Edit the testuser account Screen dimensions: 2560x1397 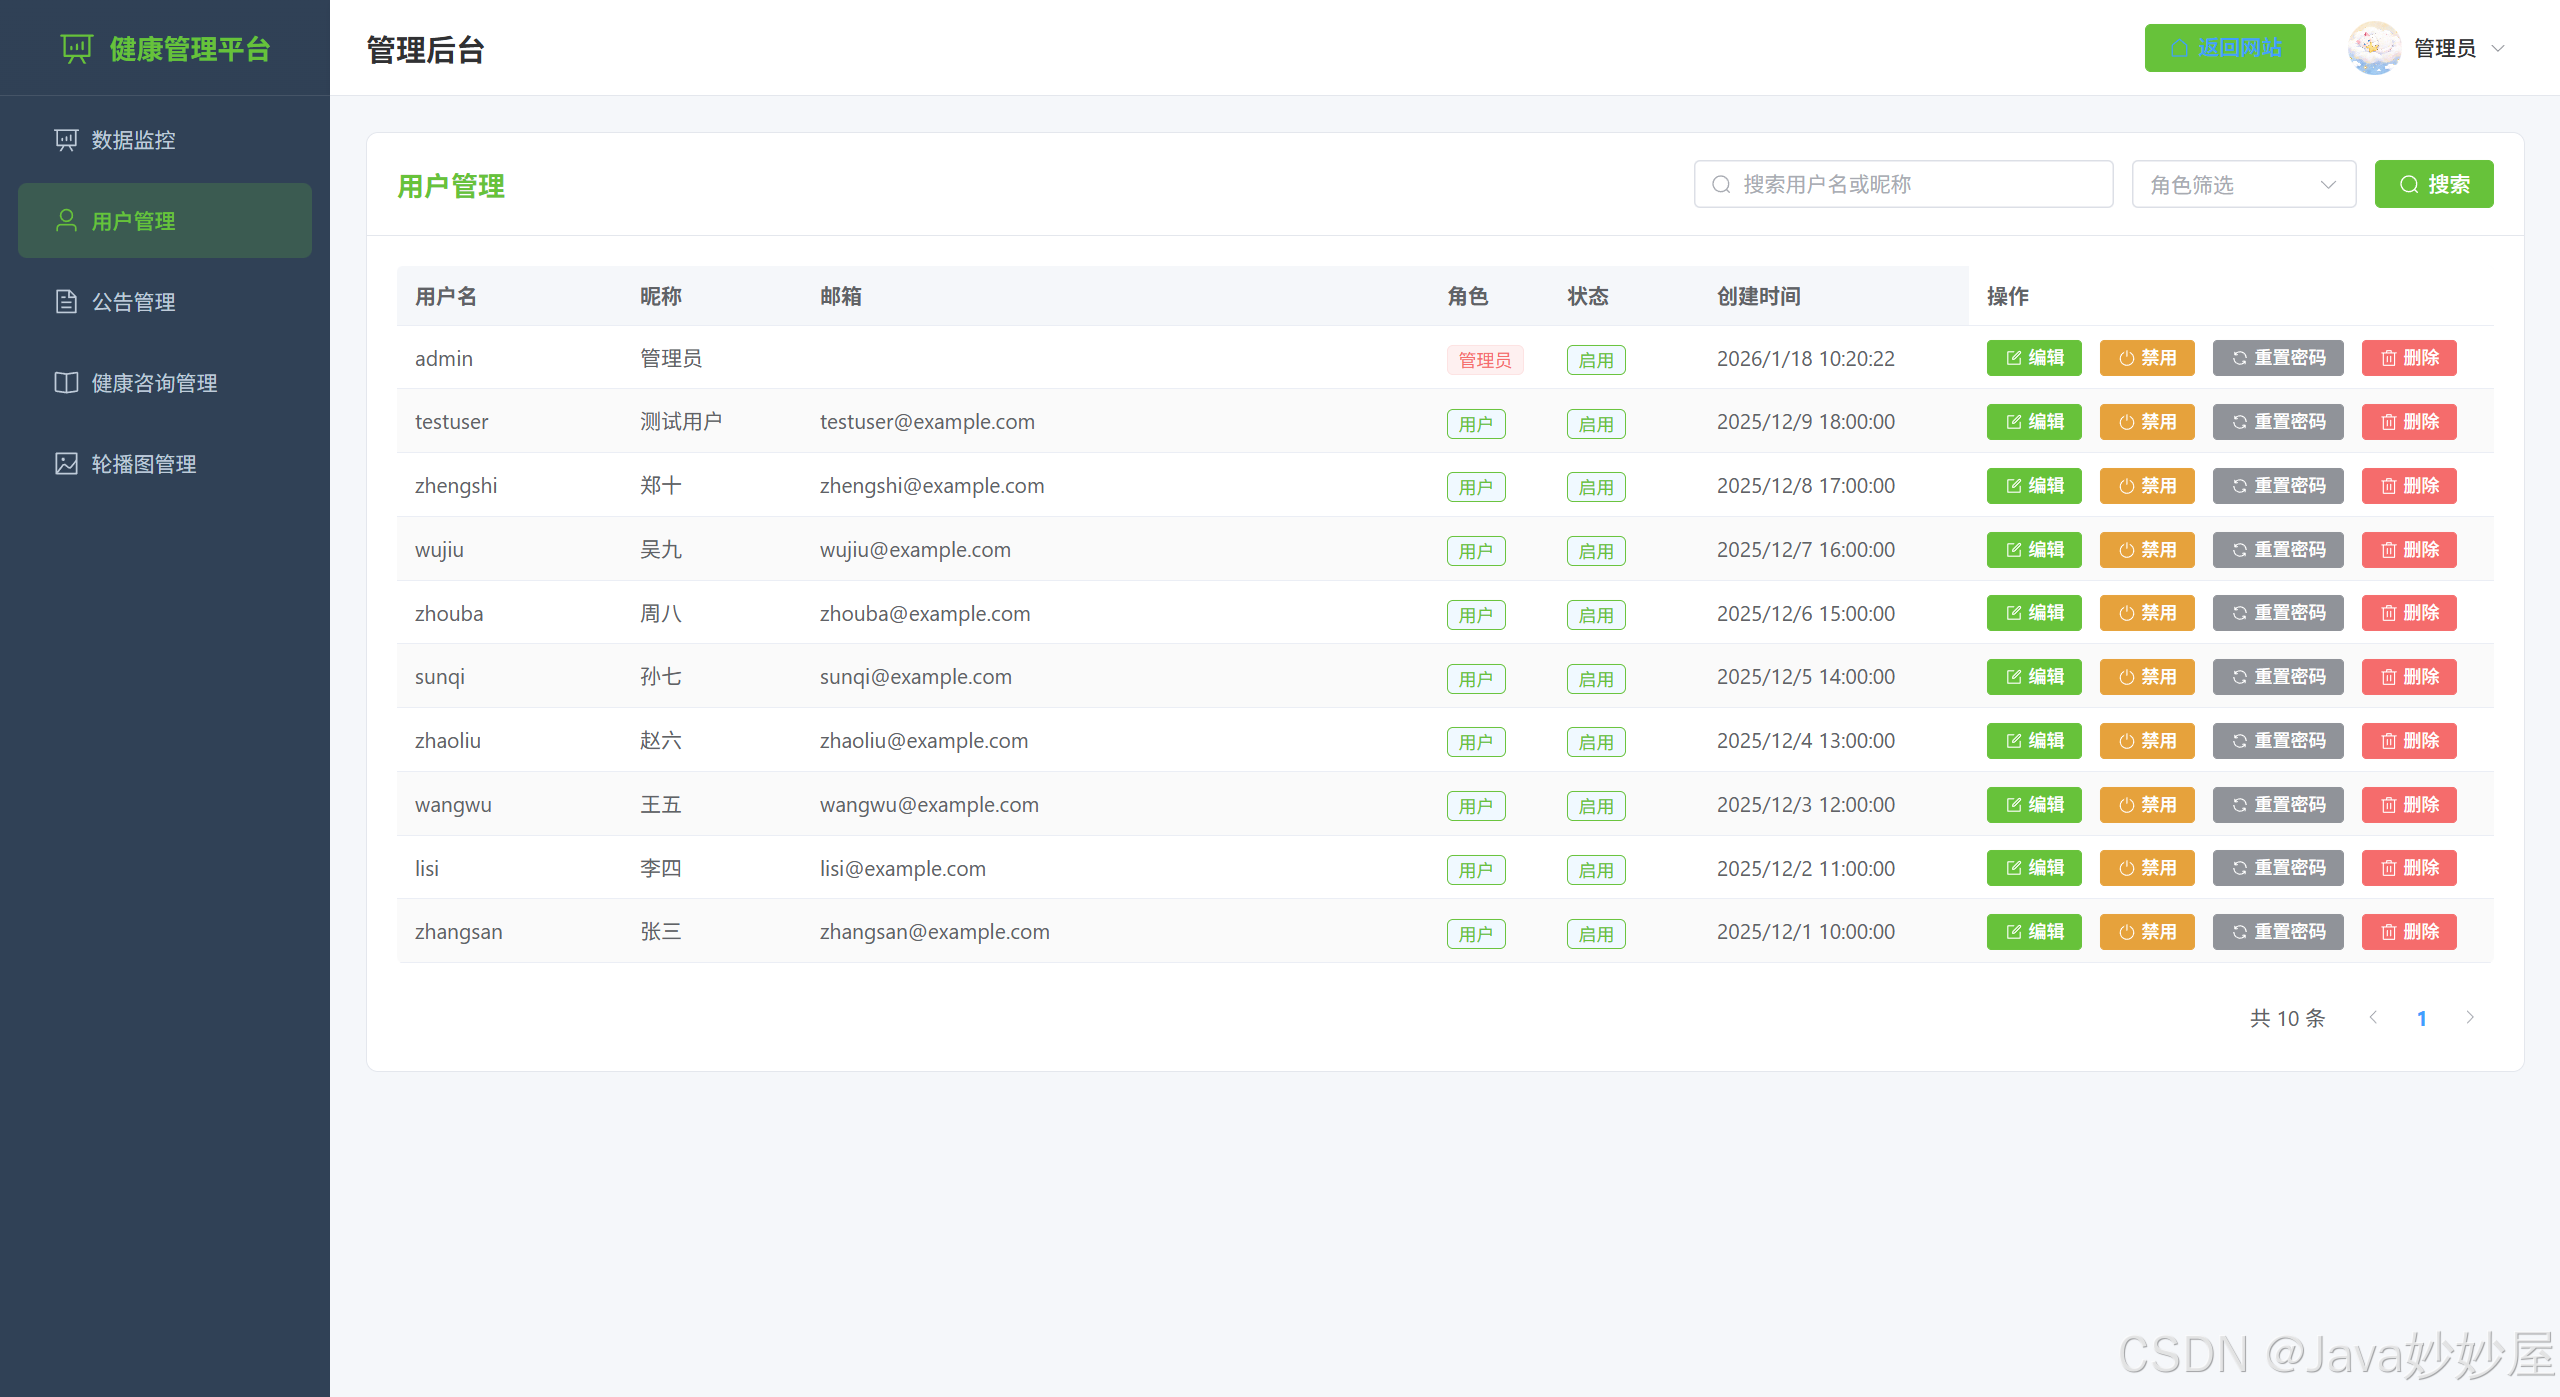tap(2033, 422)
